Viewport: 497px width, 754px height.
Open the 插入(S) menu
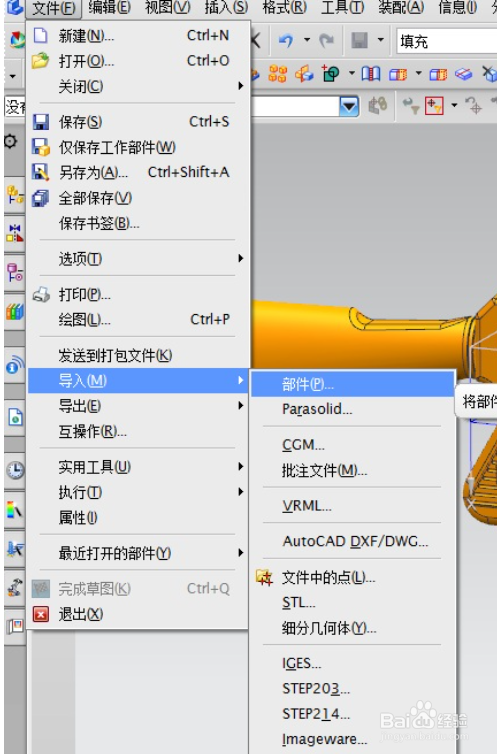pyautogui.click(x=226, y=8)
